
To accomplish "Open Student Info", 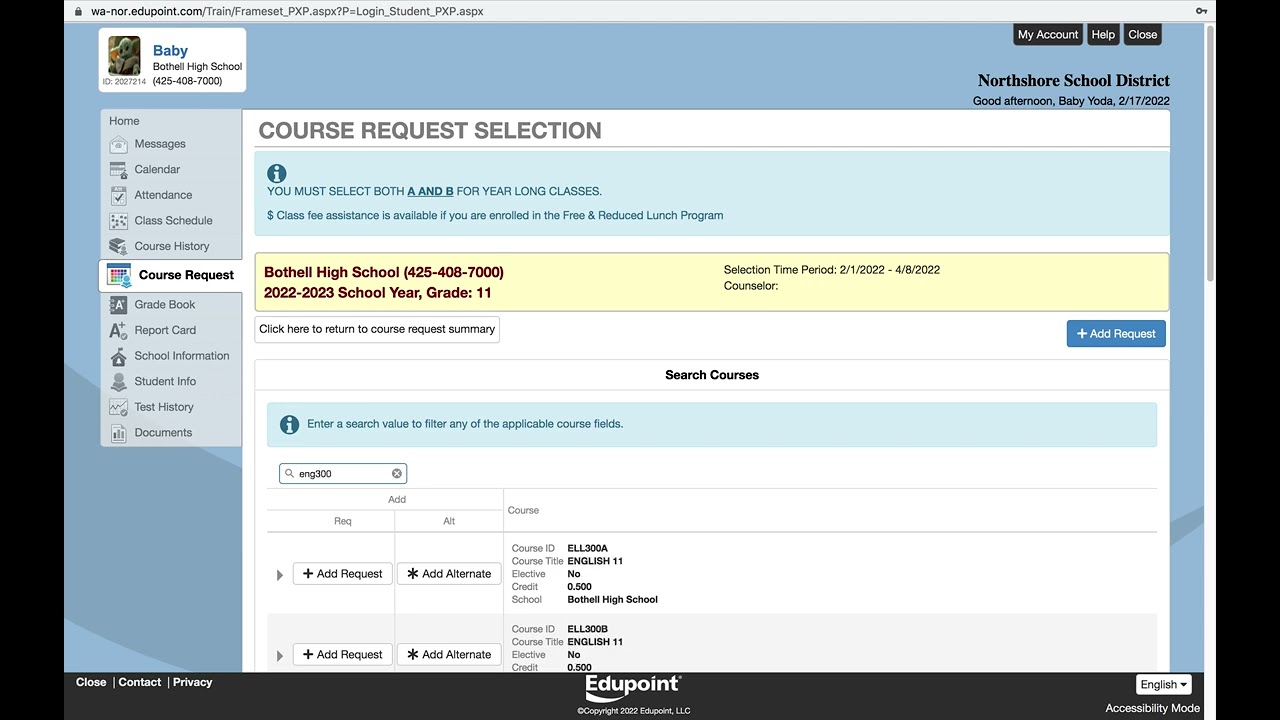I will tap(165, 382).
